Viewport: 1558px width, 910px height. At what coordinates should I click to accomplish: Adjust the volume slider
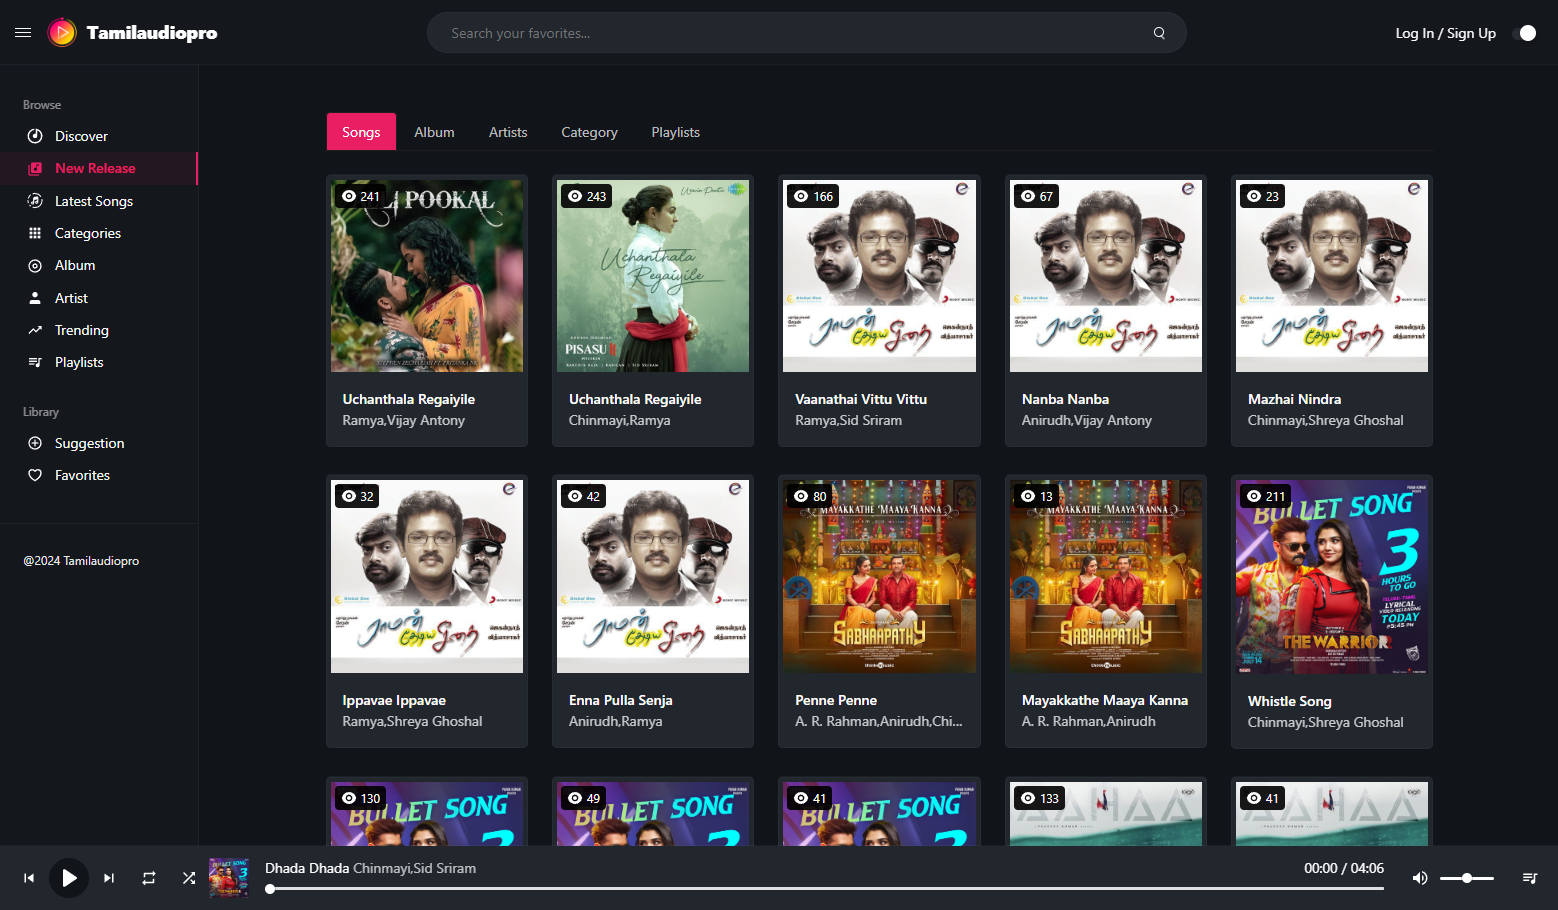tap(1467, 878)
